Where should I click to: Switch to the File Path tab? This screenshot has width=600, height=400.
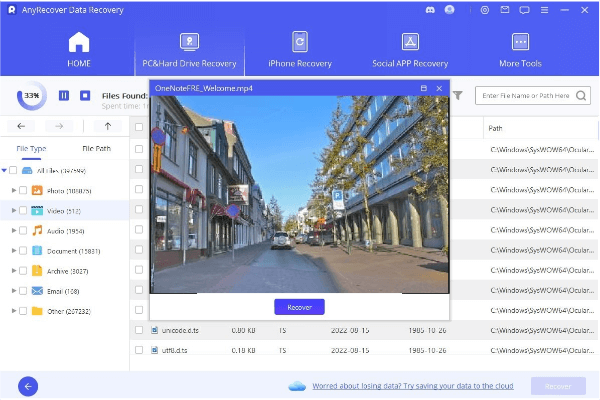97,148
